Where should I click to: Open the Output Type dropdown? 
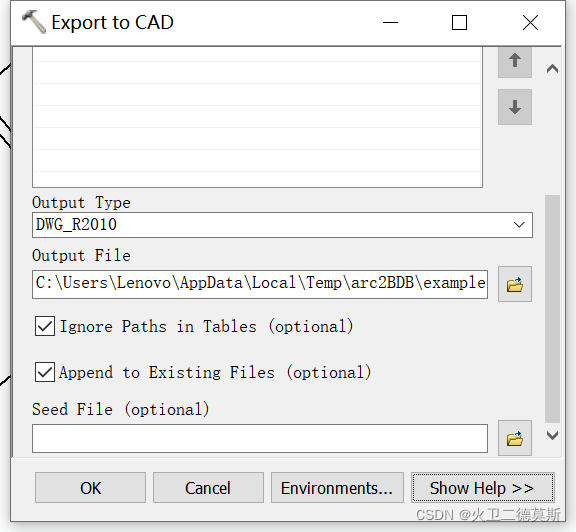click(519, 224)
